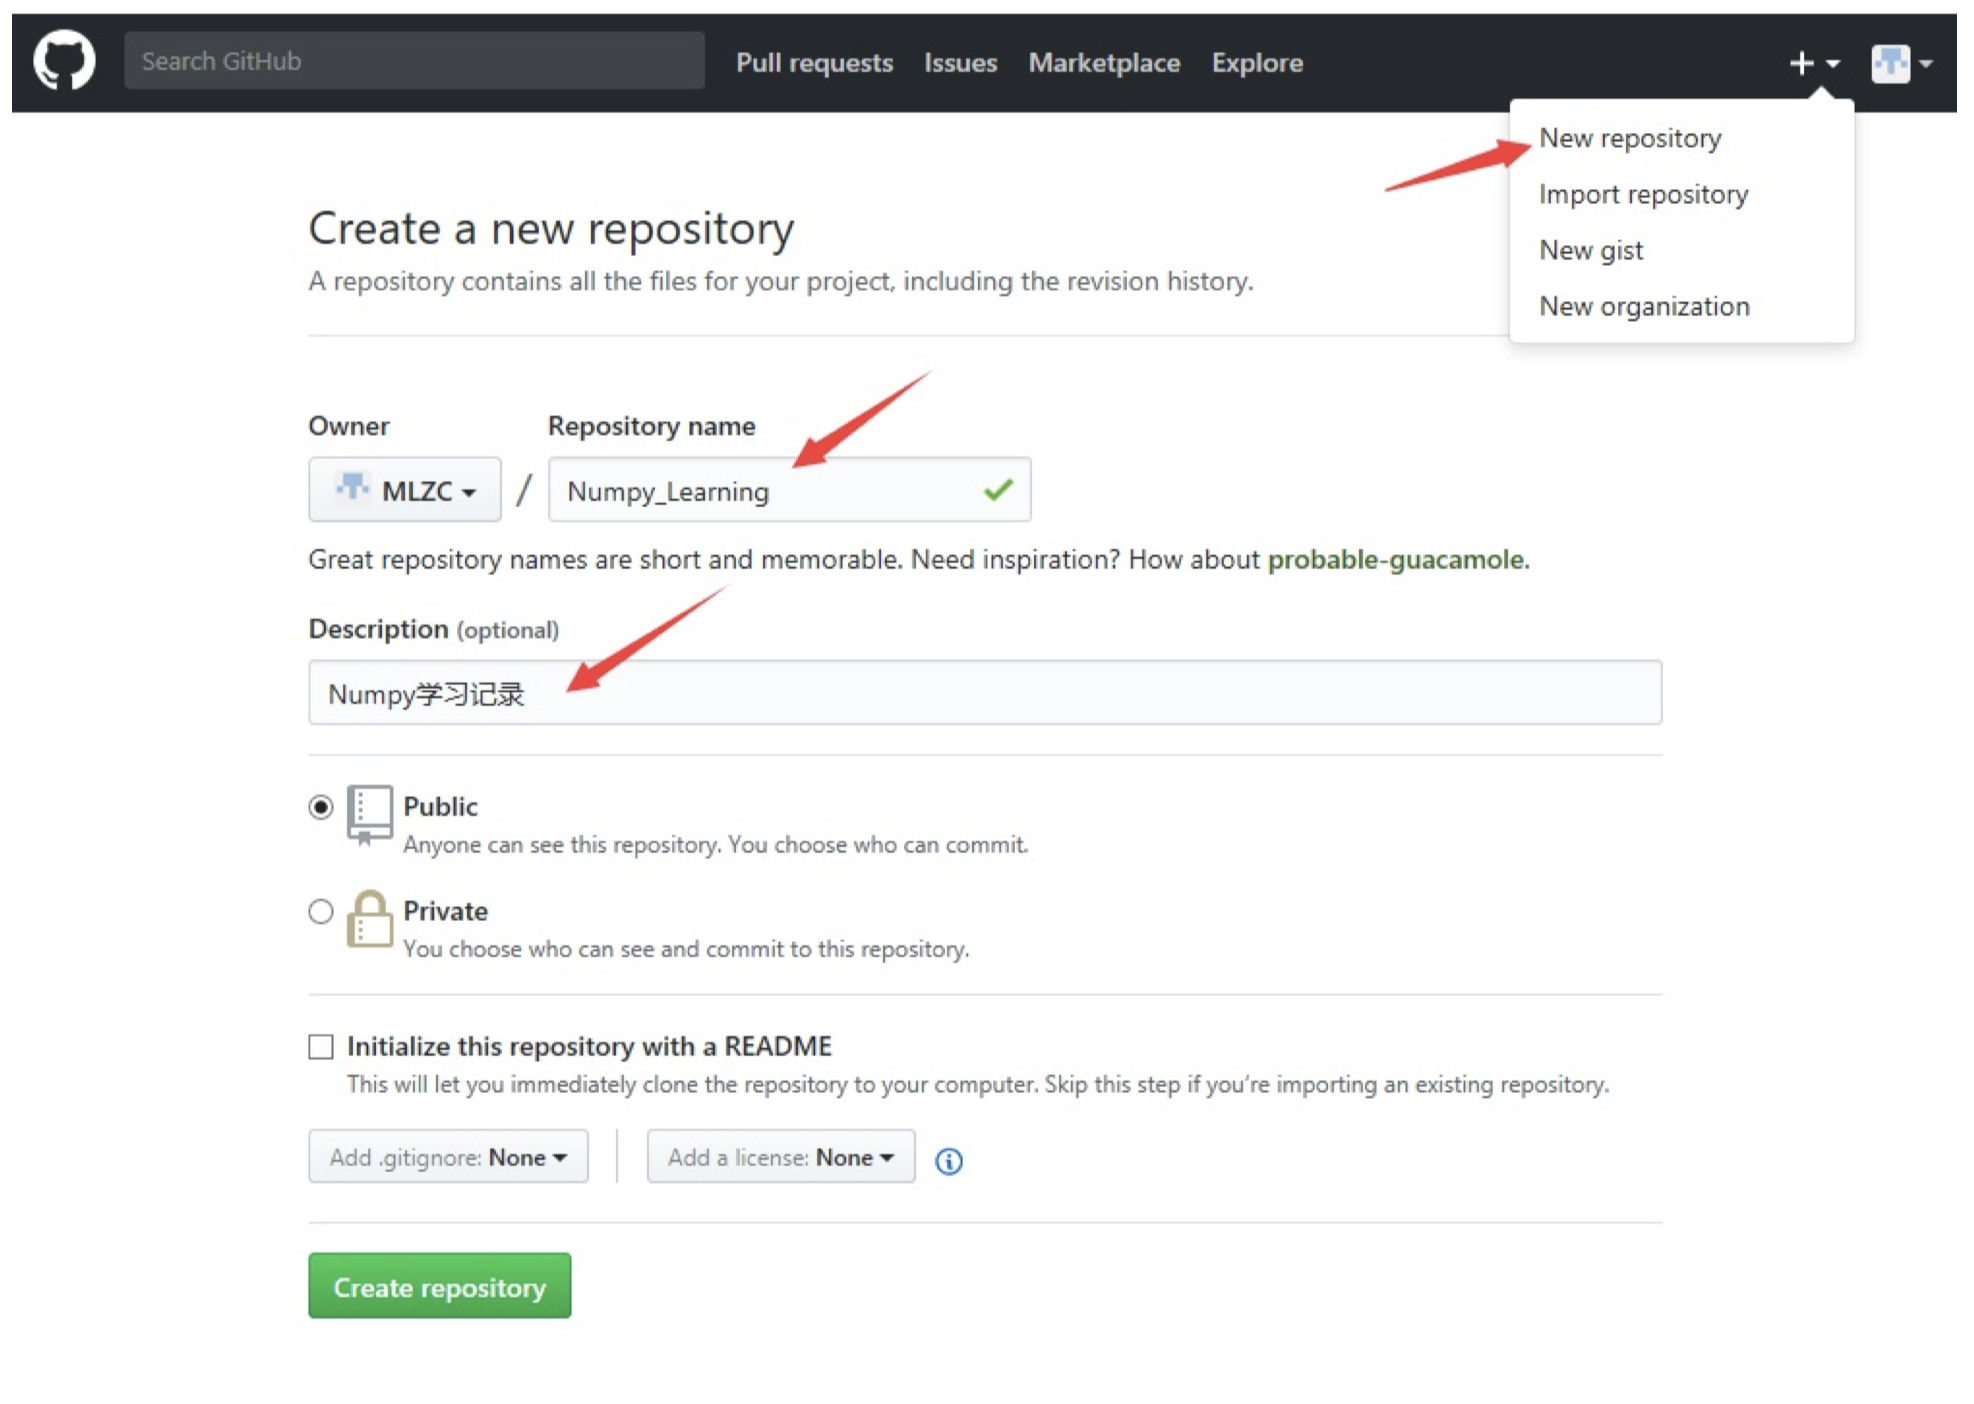Open the MLZC owner dropdown

(x=405, y=489)
